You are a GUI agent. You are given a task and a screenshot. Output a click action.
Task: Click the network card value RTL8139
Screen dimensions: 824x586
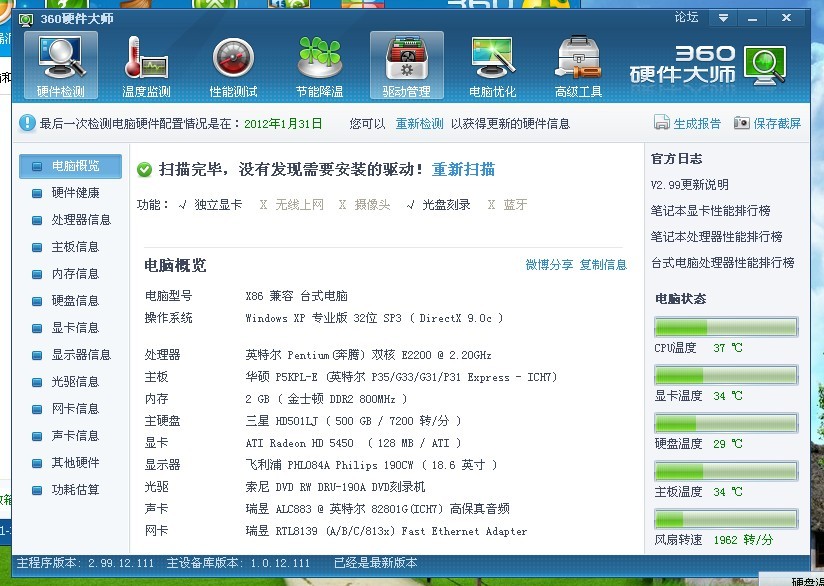coord(386,531)
